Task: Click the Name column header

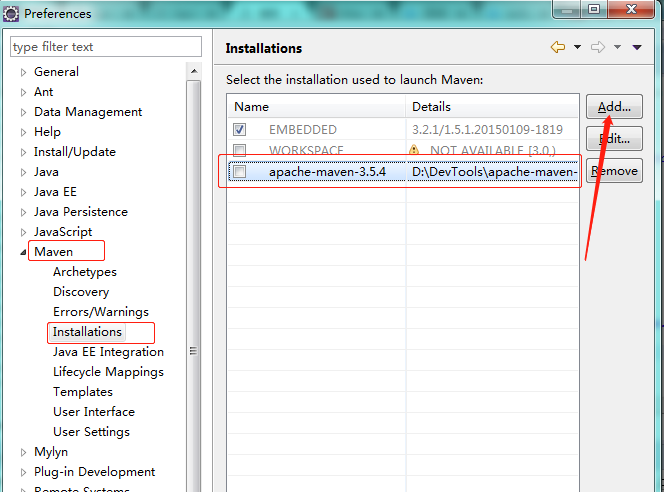Action: click(x=317, y=107)
